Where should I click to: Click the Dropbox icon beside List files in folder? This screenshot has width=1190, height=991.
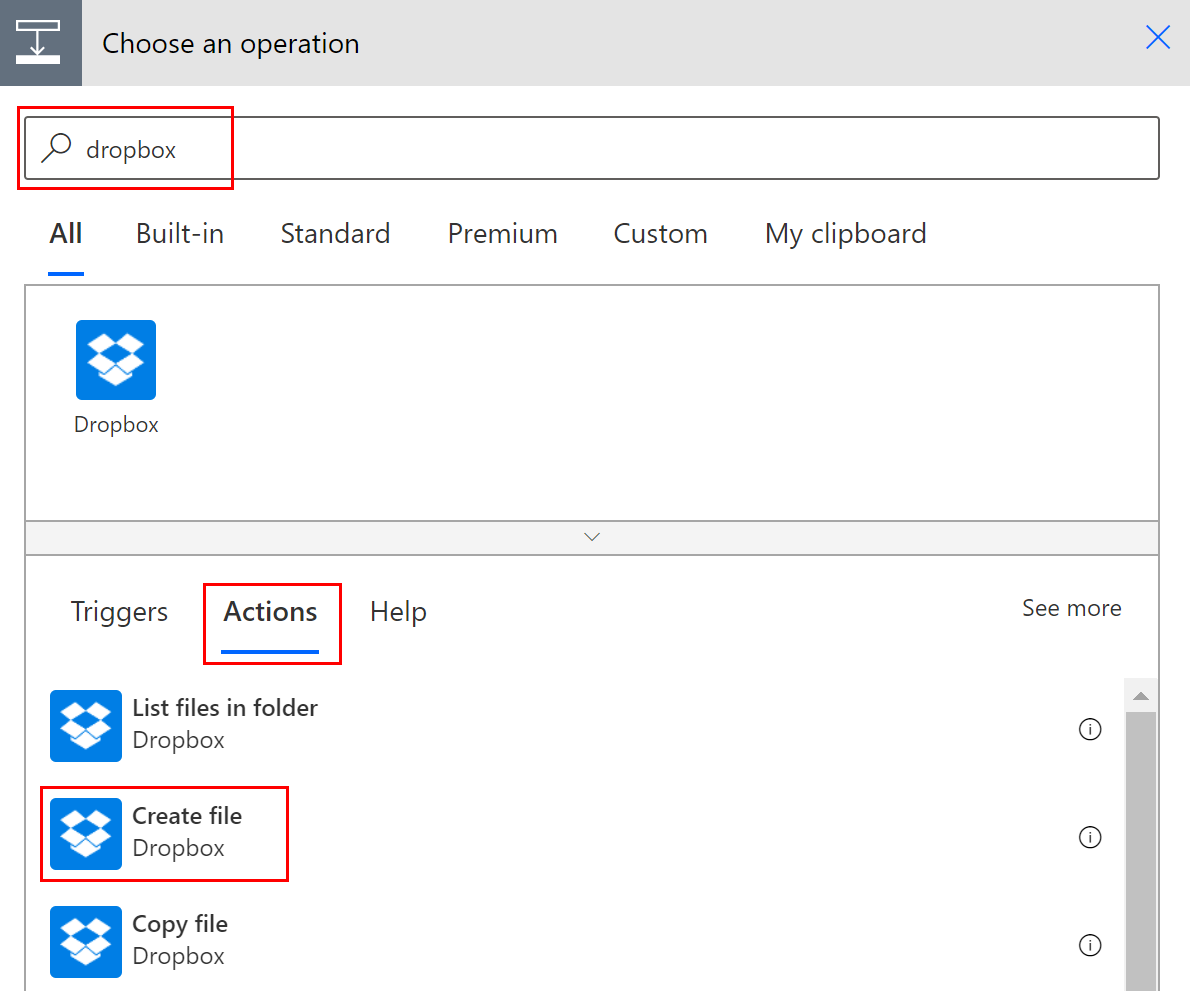[x=85, y=726]
